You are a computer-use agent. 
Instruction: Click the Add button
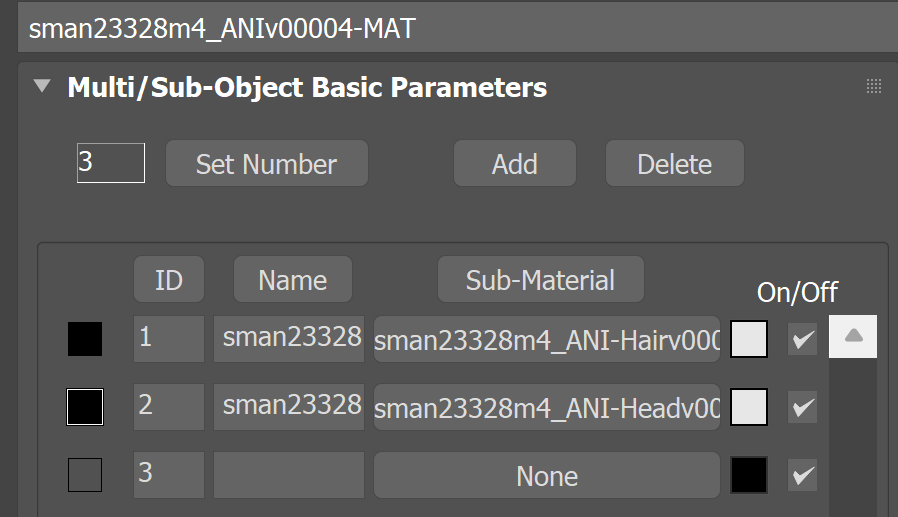[x=515, y=163]
